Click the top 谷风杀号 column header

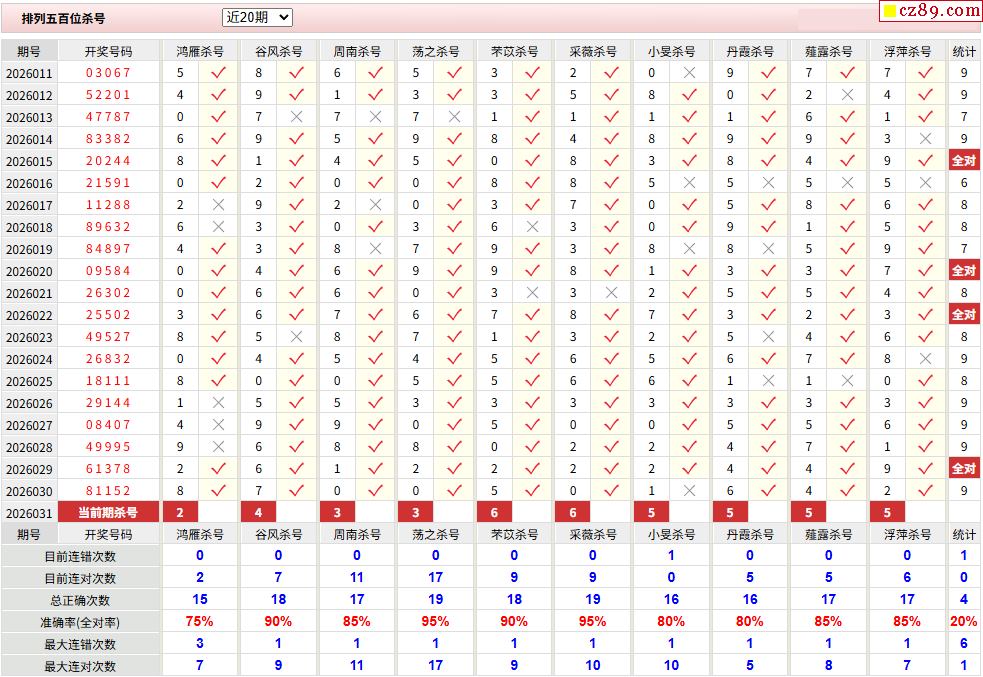pyautogui.click(x=278, y=51)
